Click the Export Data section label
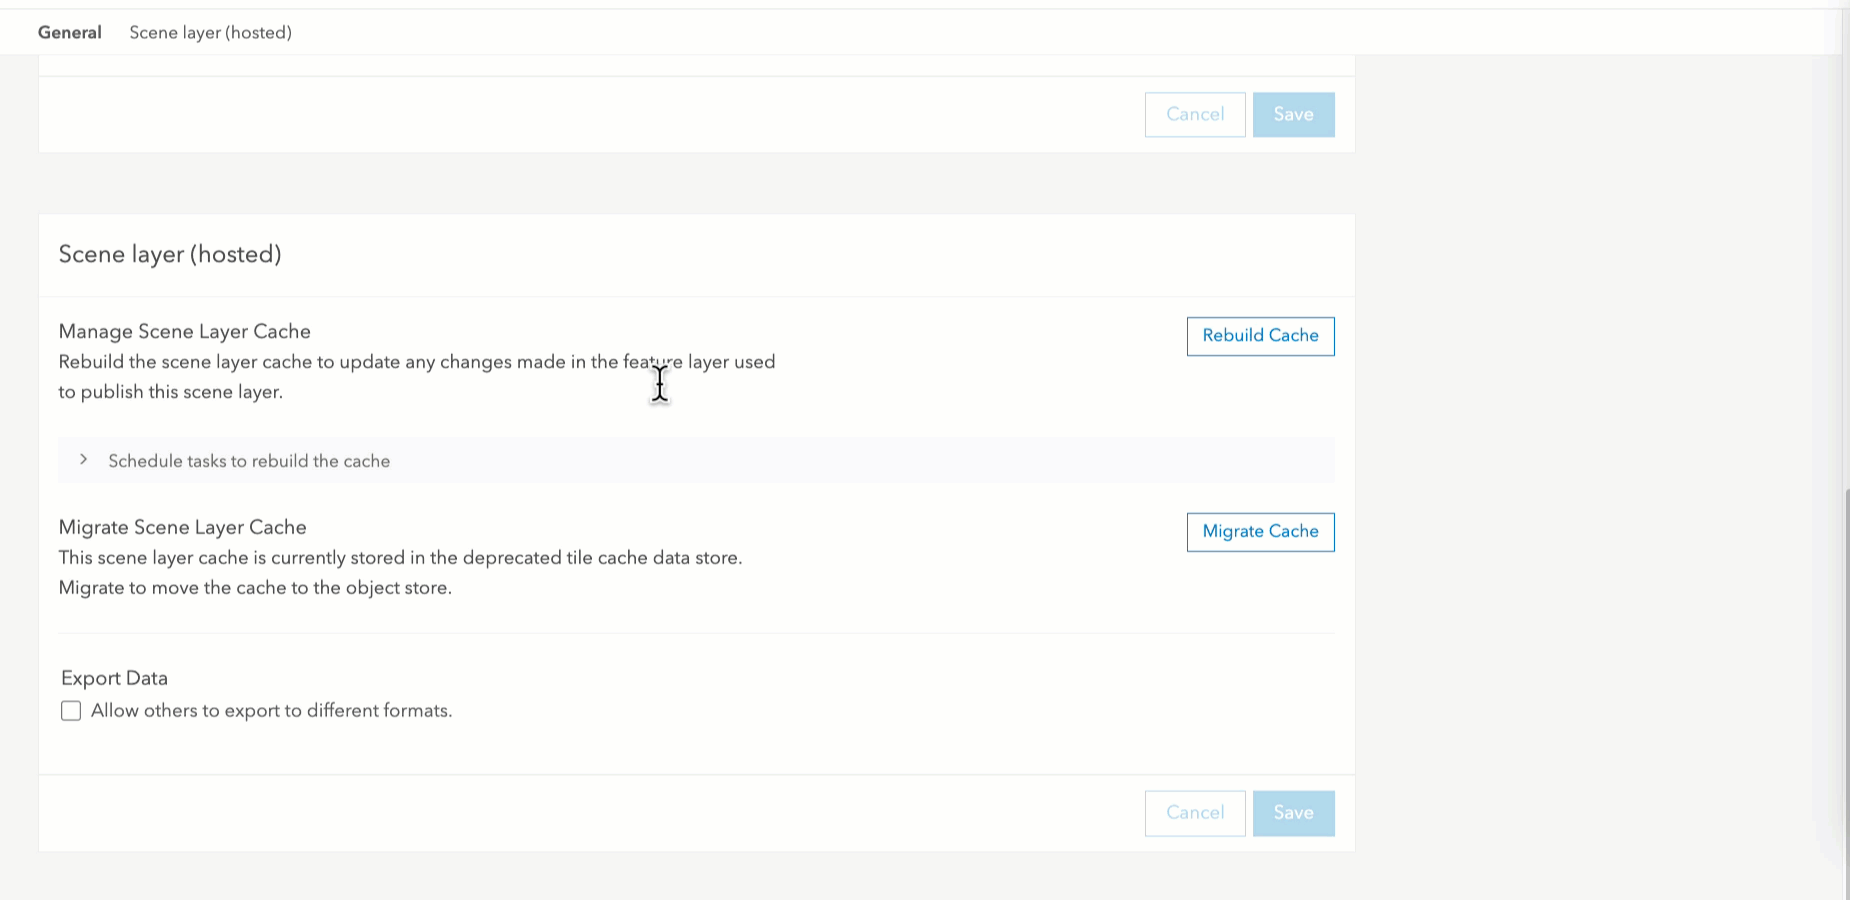 point(113,678)
